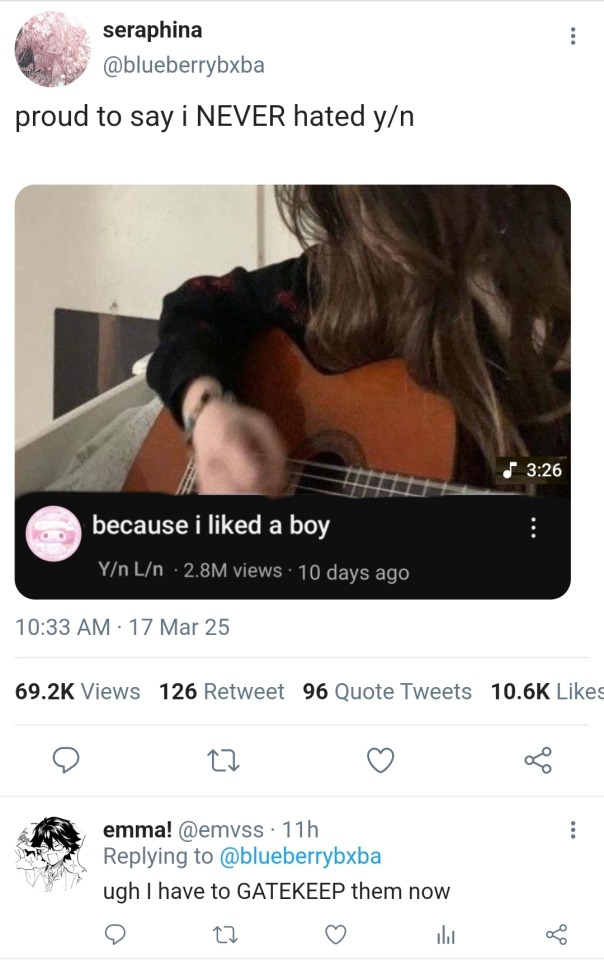Open more options for seraphina's tweet
The height and width of the screenshot is (960, 604).
(x=572, y=37)
